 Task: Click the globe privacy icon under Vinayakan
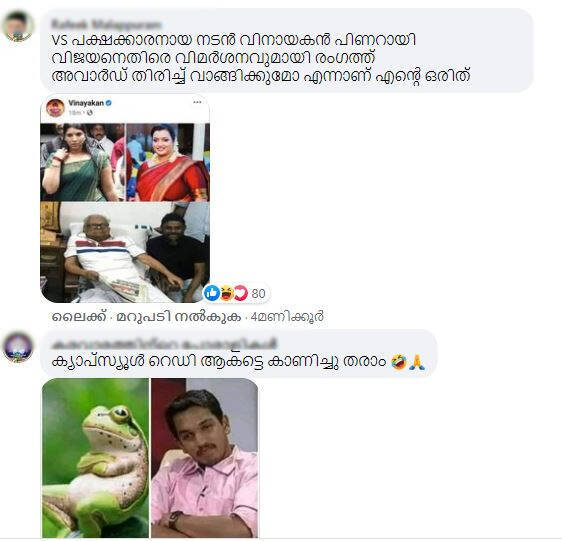(x=90, y=113)
